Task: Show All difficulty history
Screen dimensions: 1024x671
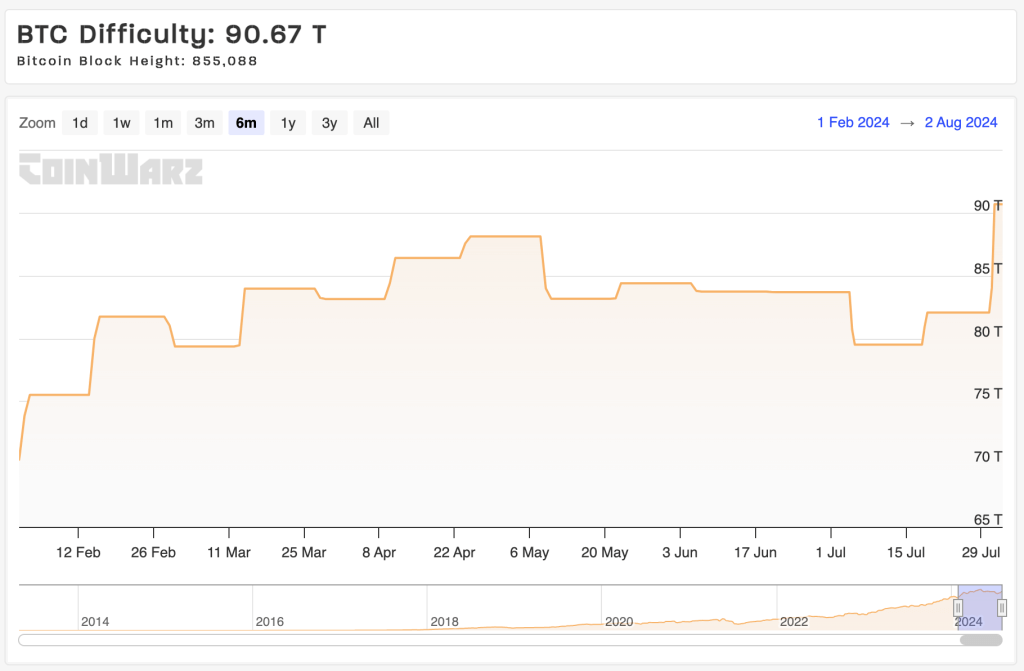Action: (371, 123)
